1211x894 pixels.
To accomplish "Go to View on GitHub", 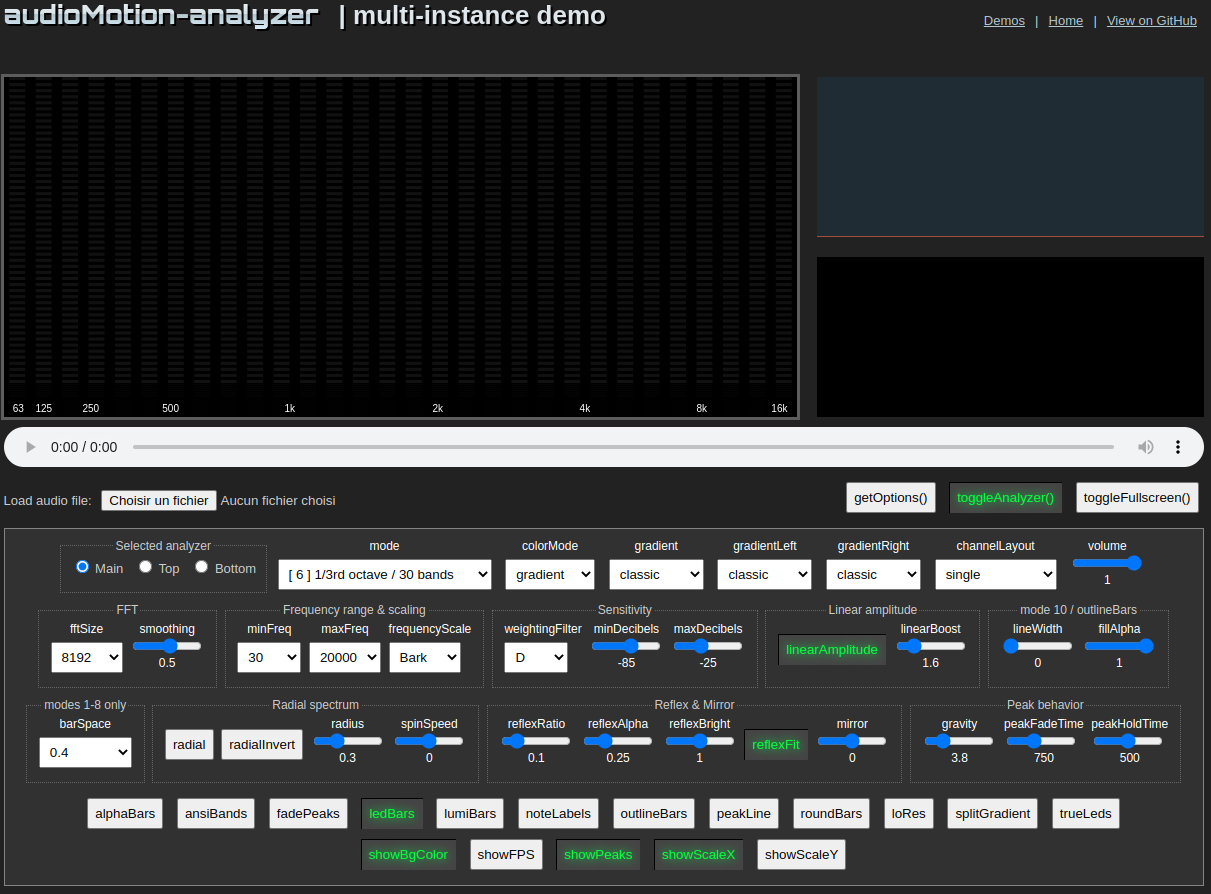I will click(x=1151, y=20).
